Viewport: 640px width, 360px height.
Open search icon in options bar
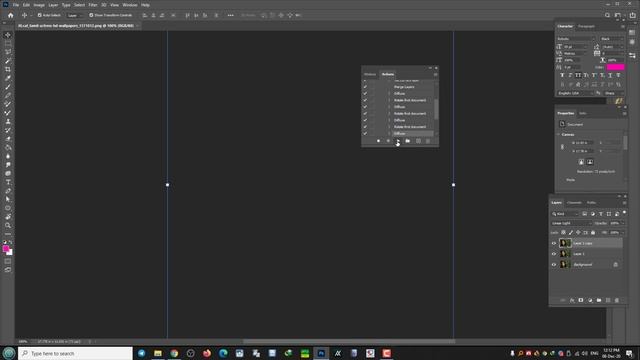click(x=607, y=15)
